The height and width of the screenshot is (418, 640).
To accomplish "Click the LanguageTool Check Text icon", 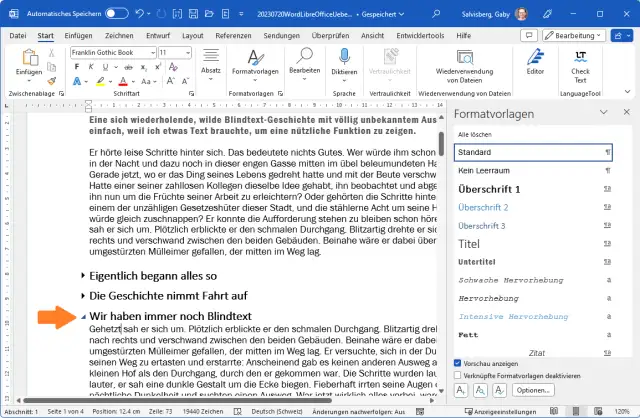I will (x=580, y=58).
